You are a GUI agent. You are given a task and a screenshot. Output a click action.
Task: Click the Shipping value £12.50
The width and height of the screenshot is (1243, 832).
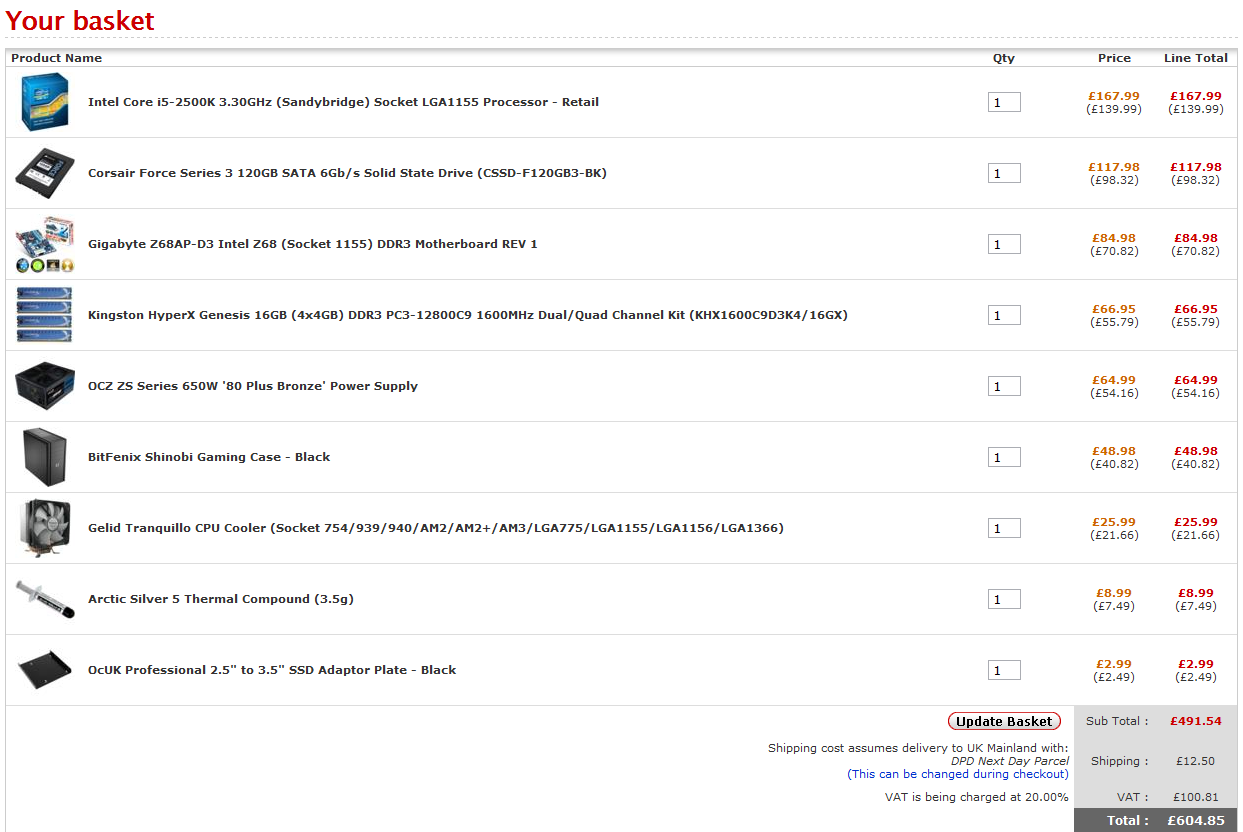pos(1196,761)
